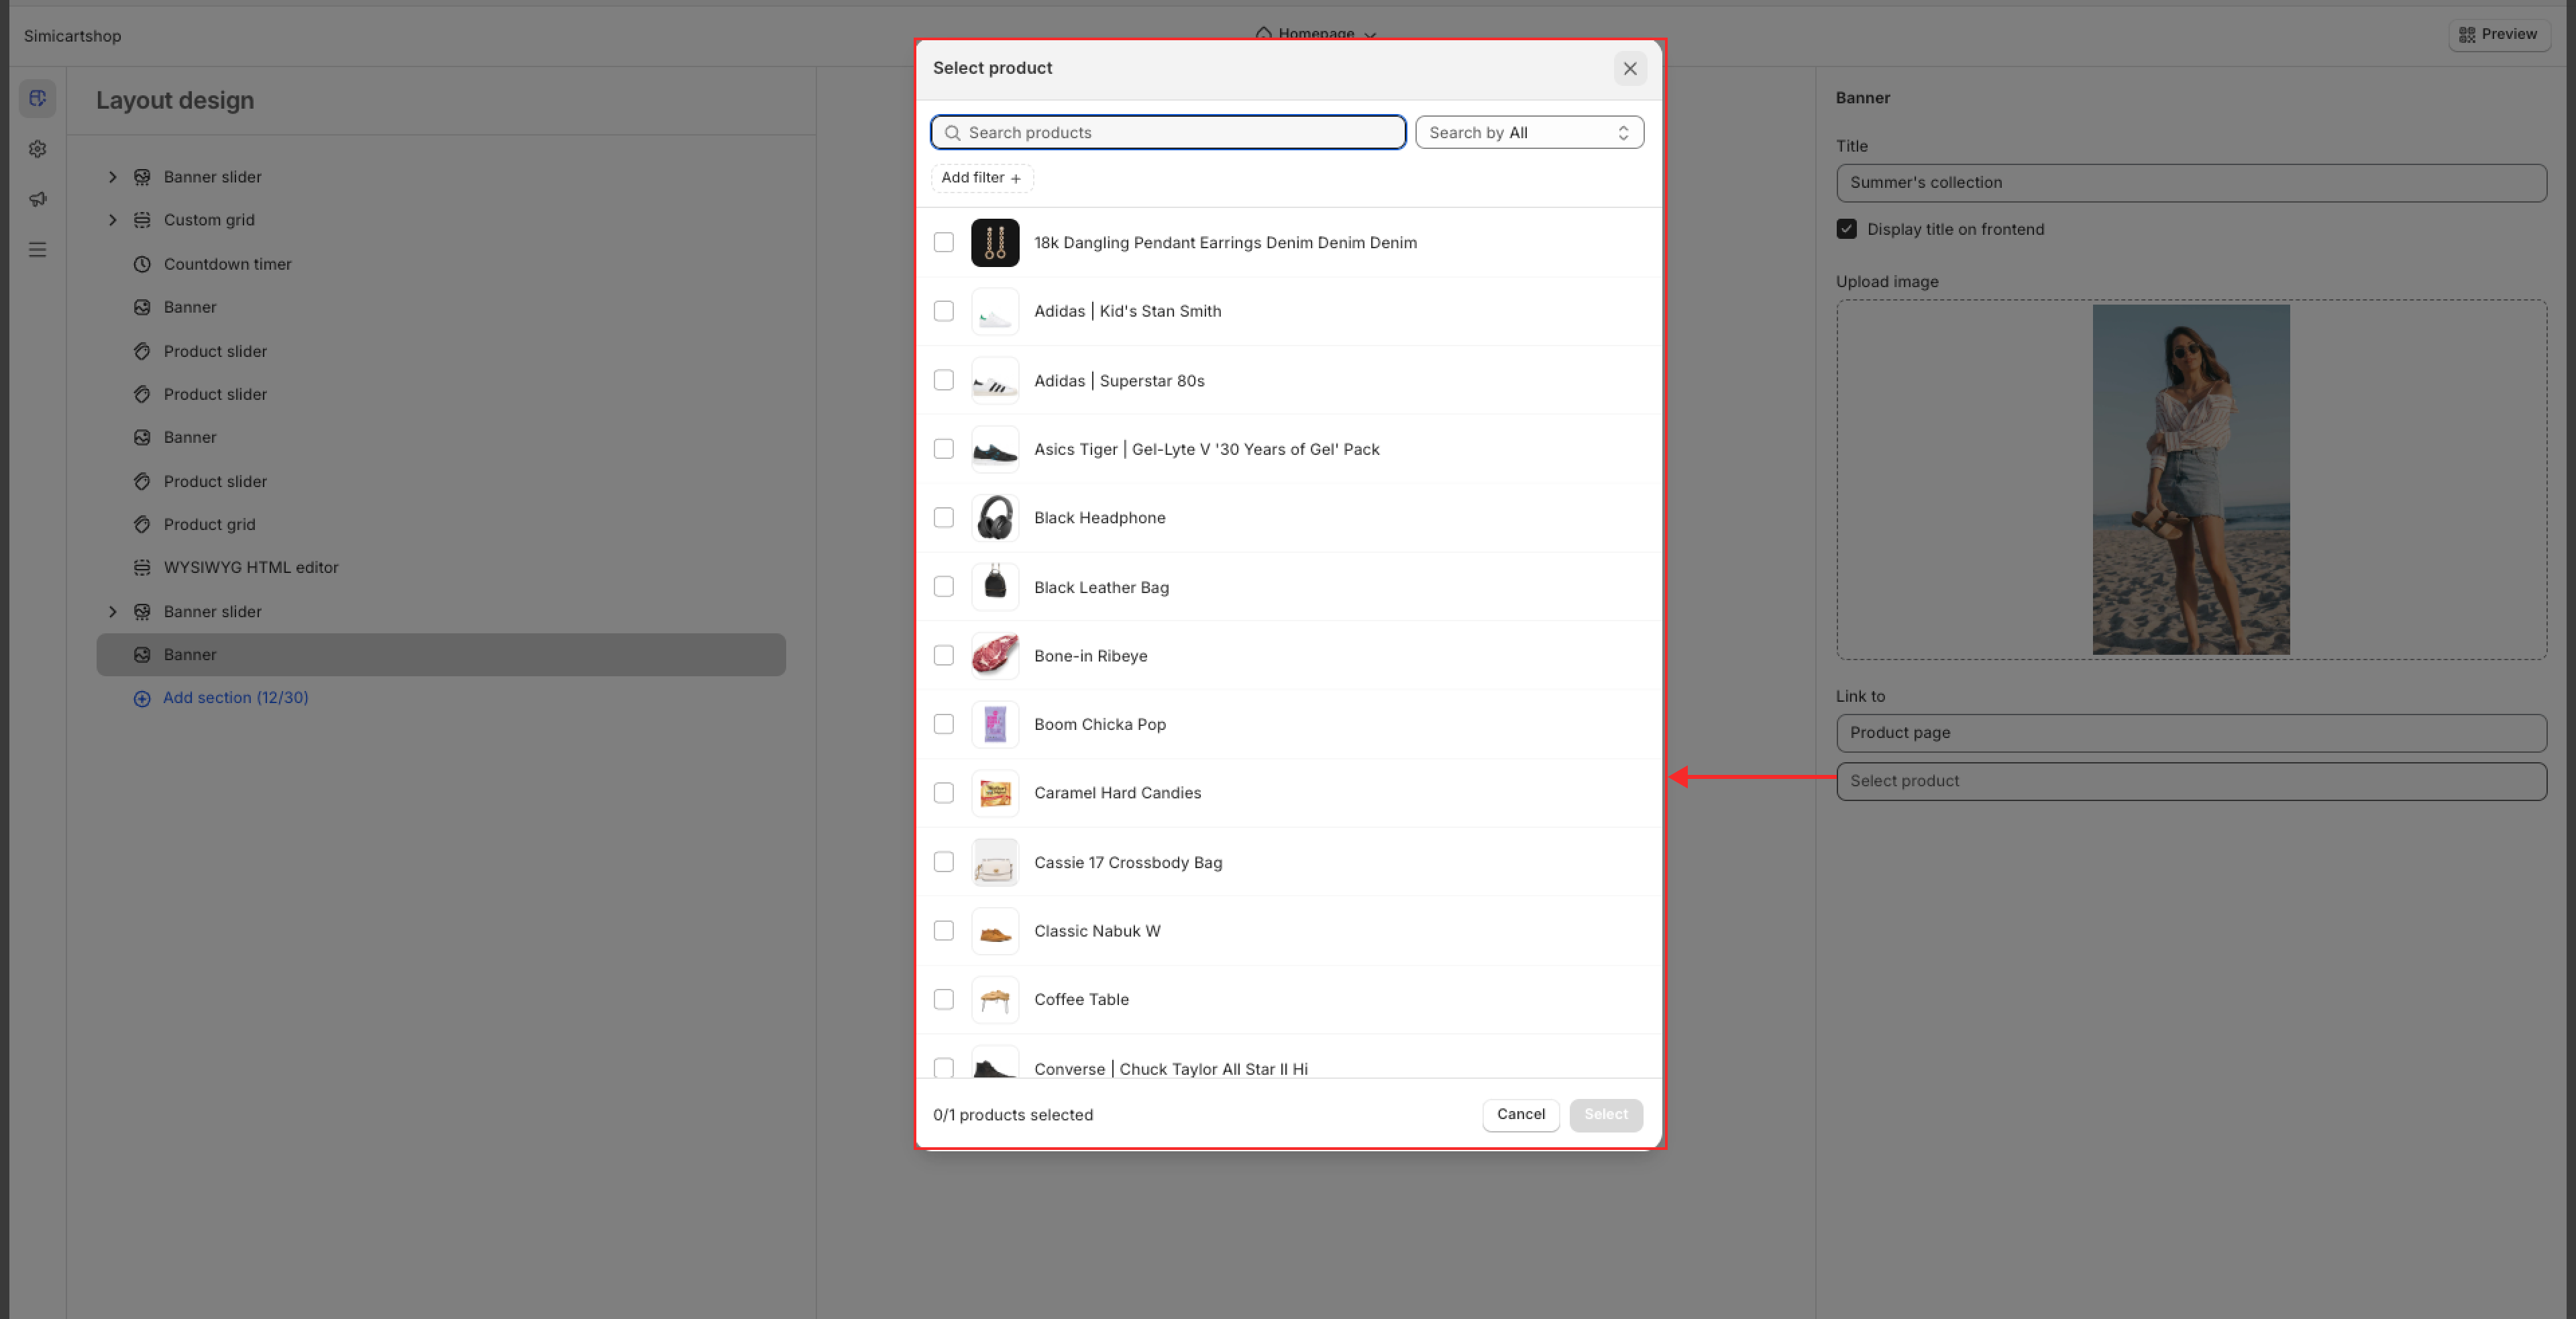Toggle Display title on frontend checkbox
Screen dimensions: 2576x1319
pos(1846,229)
